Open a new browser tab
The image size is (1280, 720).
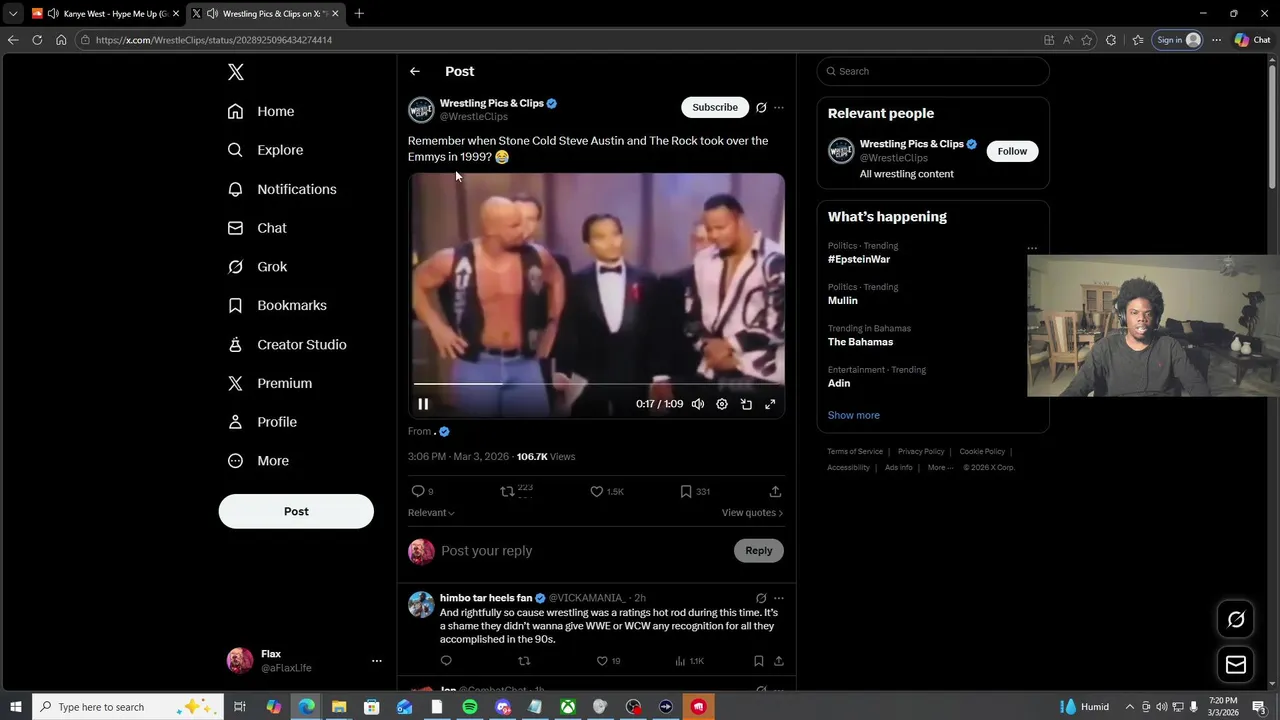coord(359,14)
